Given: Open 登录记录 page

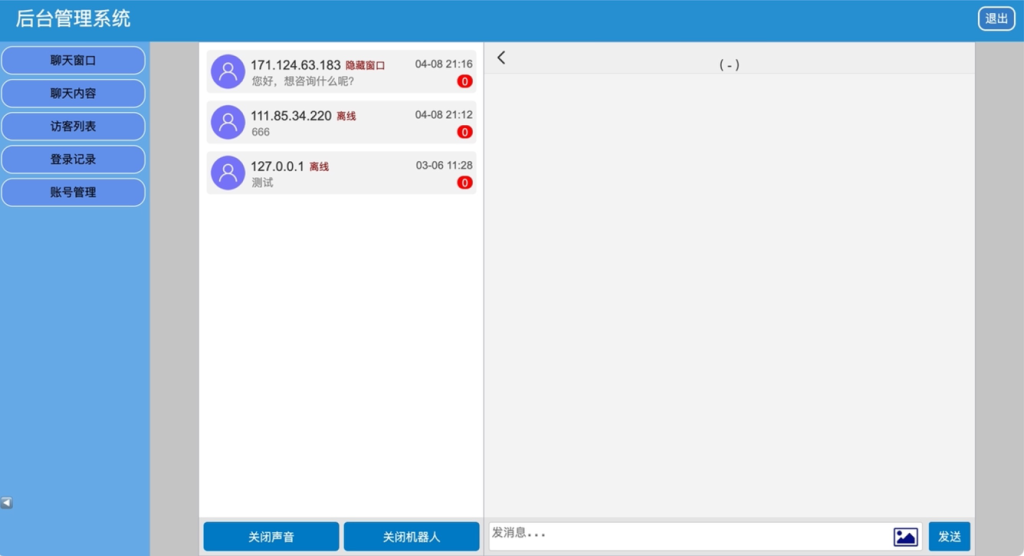Looking at the screenshot, I should point(73,159).
